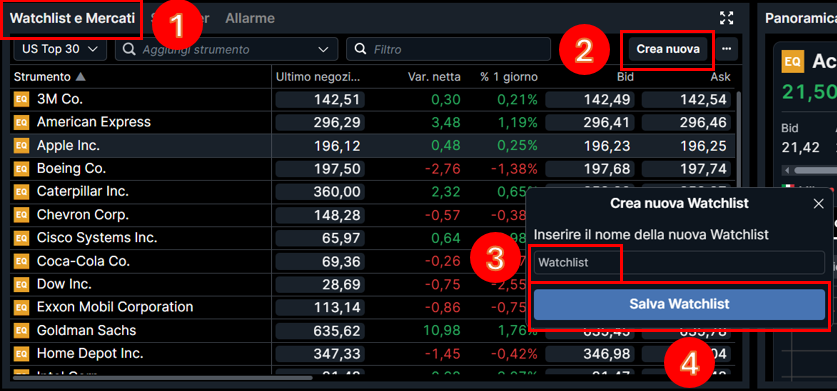Image resolution: width=837 pixels, height=391 pixels.
Task: Click the Filtro search field
Action: (448, 49)
